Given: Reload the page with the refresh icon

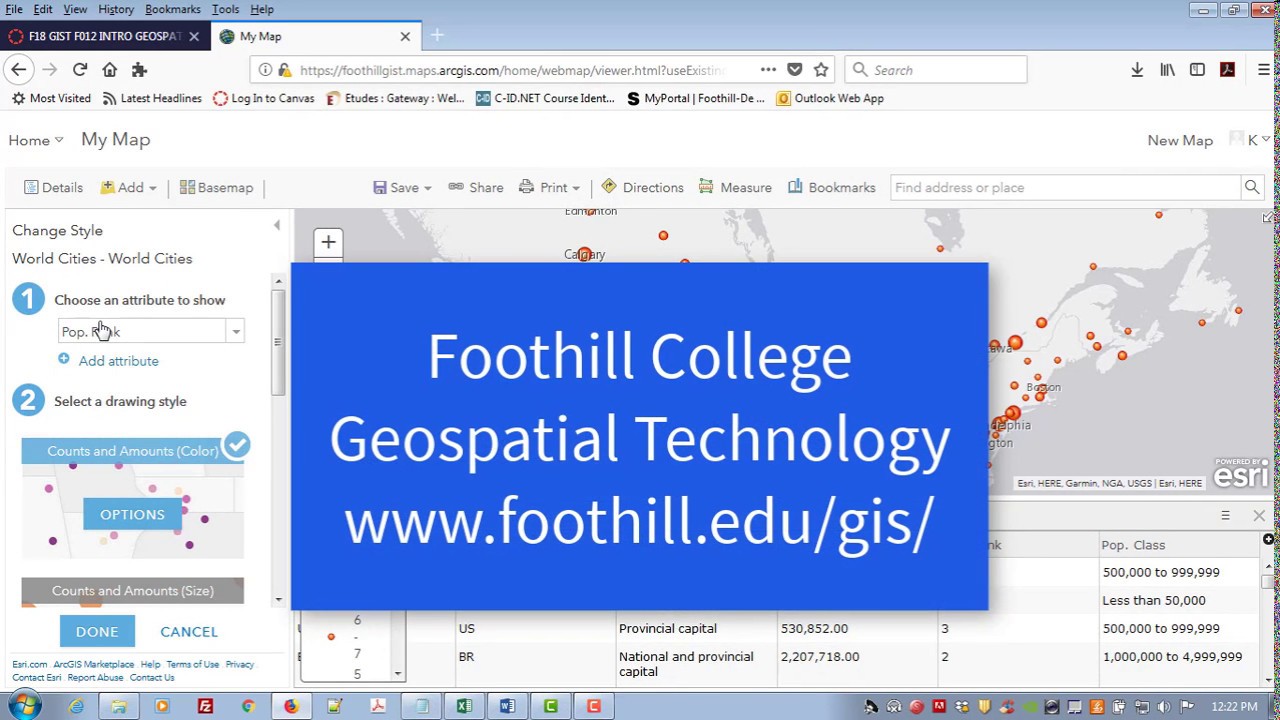Looking at the screenshot, I should coord(80,70).
